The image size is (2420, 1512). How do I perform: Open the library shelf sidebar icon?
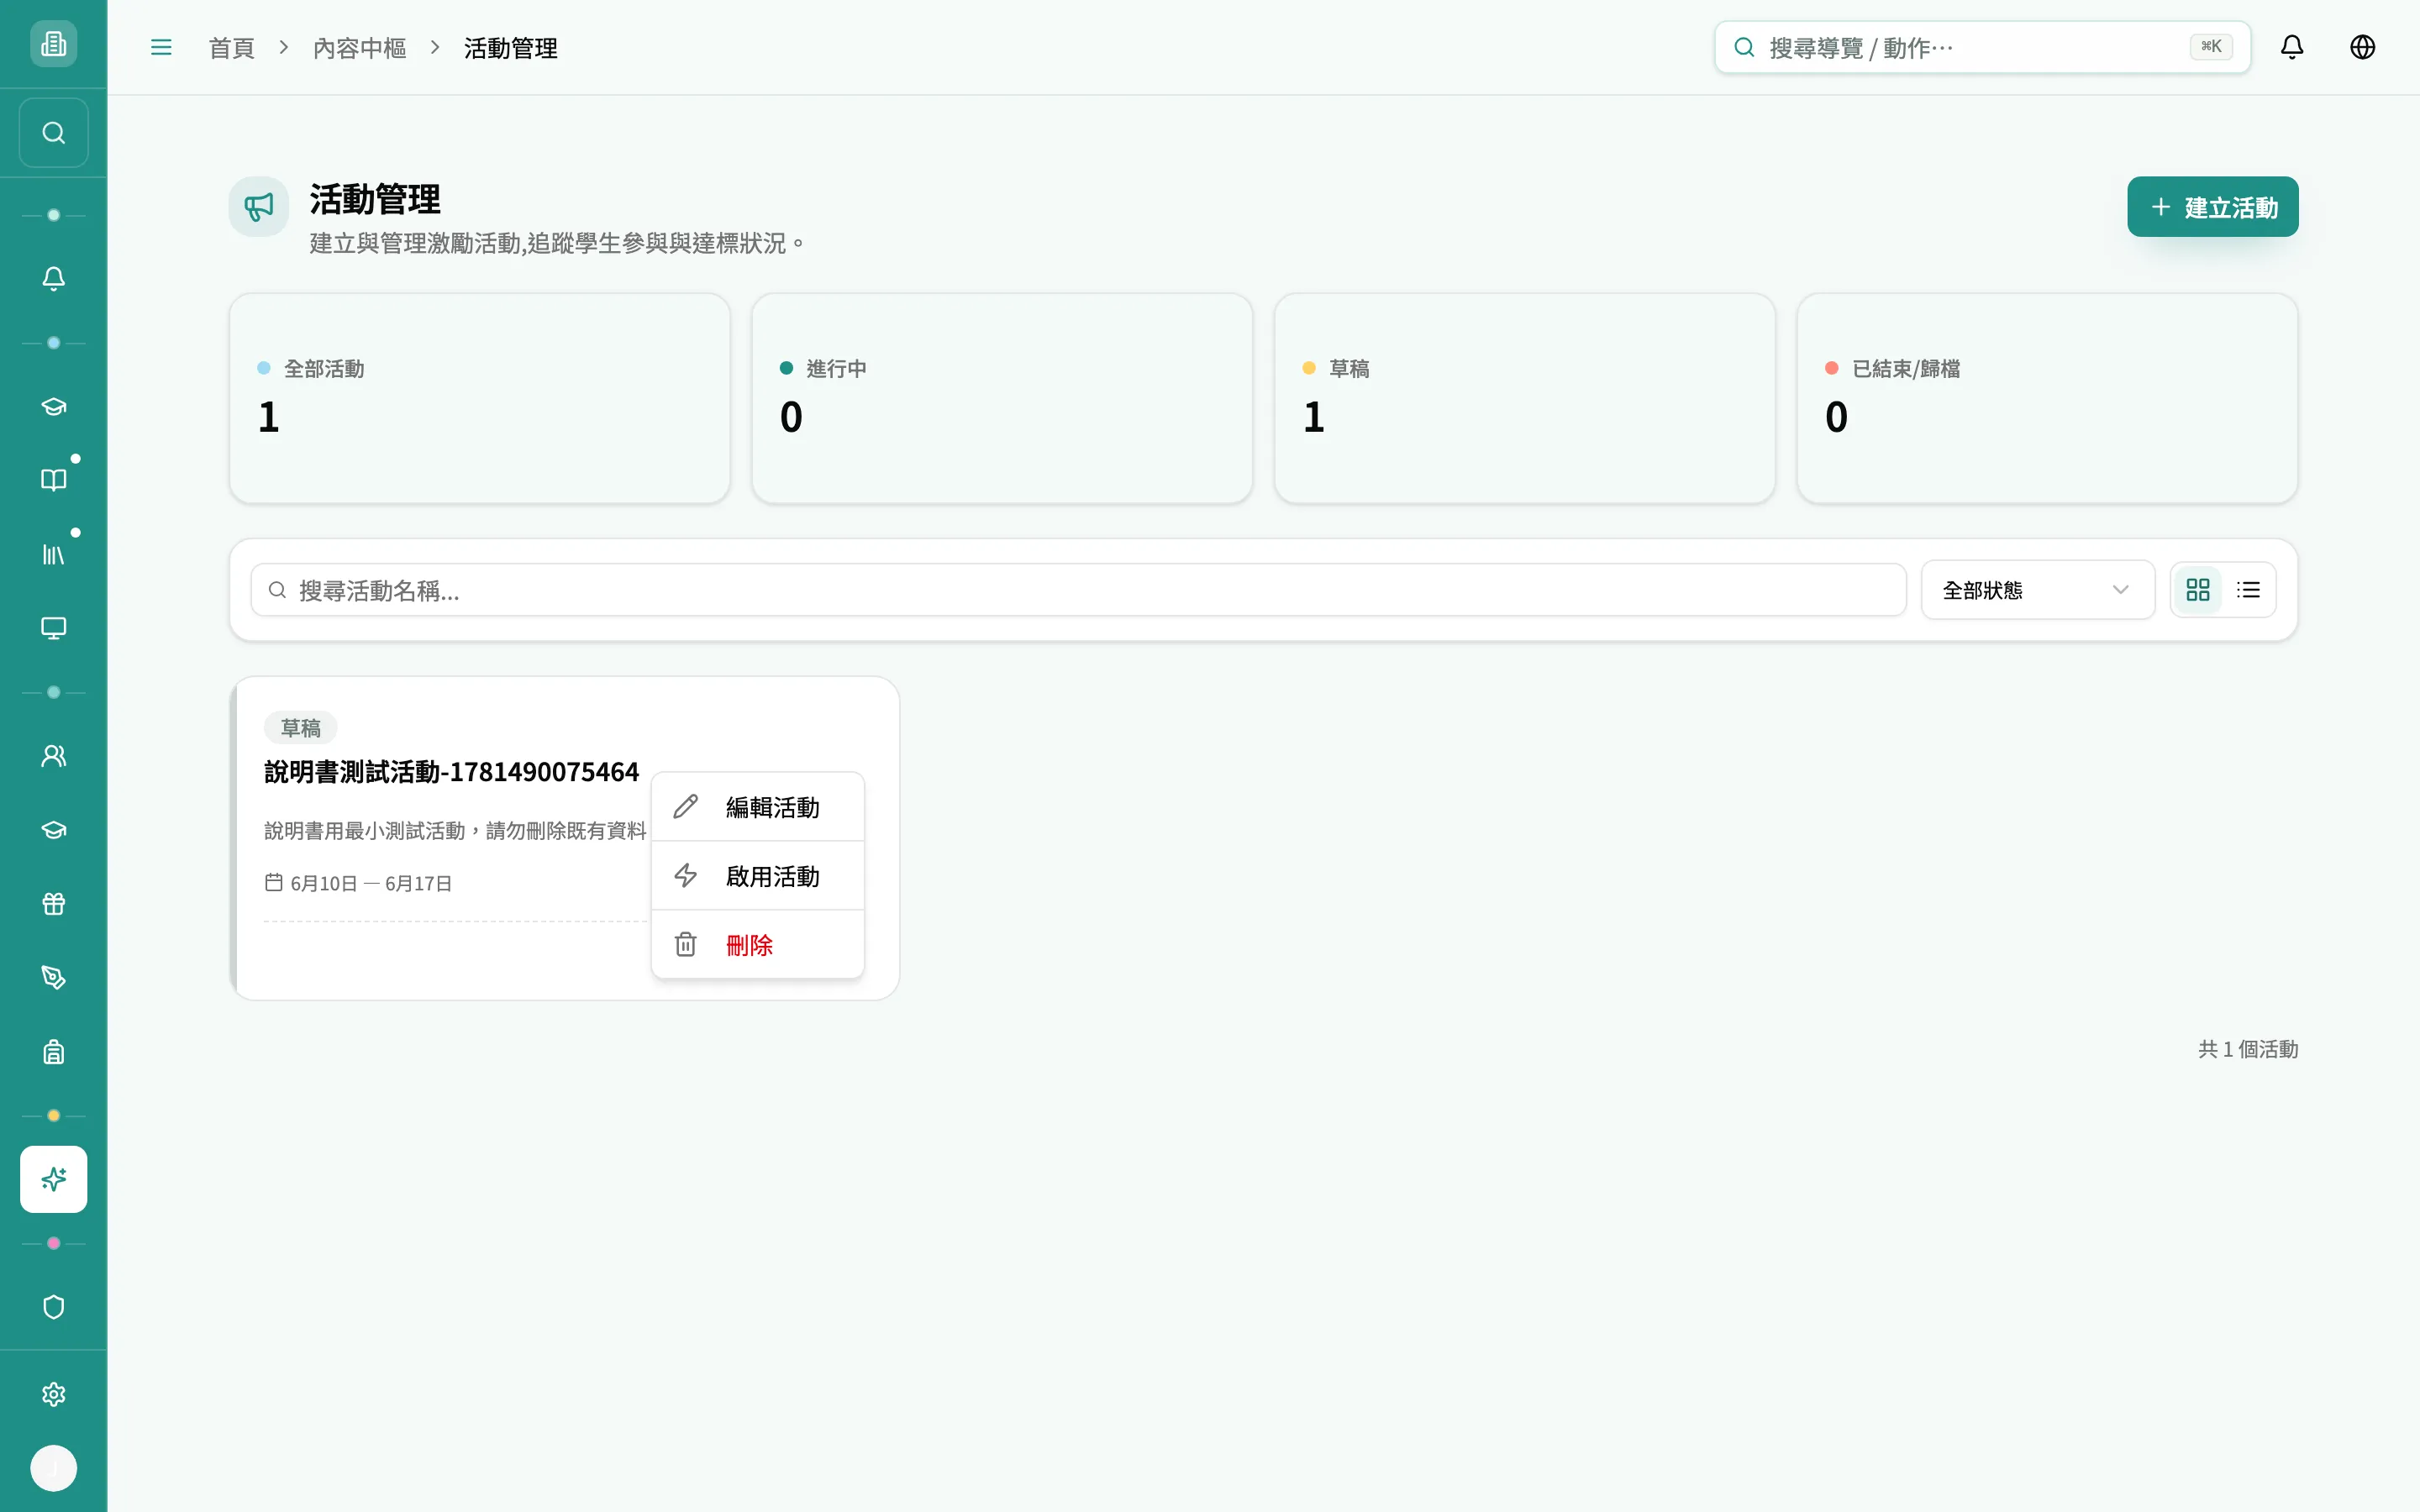point(53,554)
